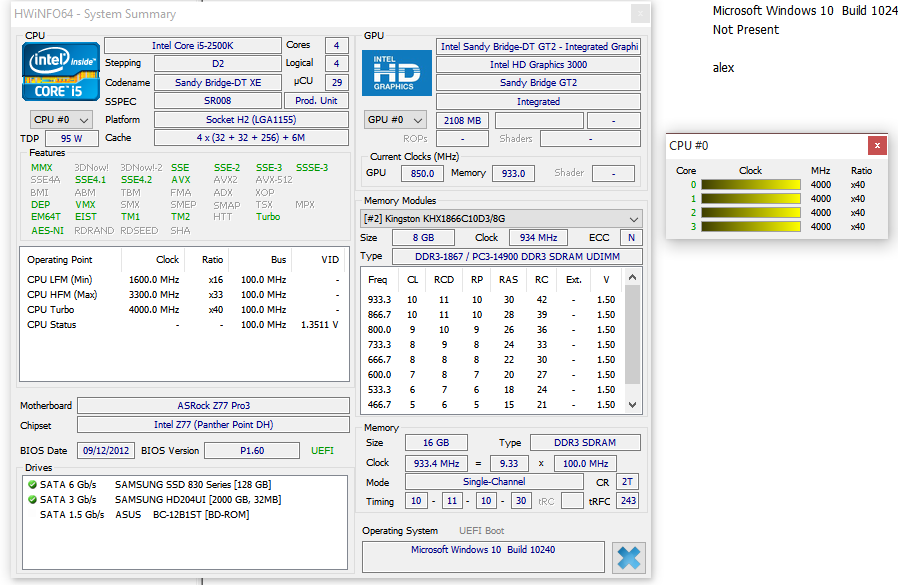Click the green UEFI label
This screenshot has height=585, width=898.
pyautogui.click(x=322, y=451)
